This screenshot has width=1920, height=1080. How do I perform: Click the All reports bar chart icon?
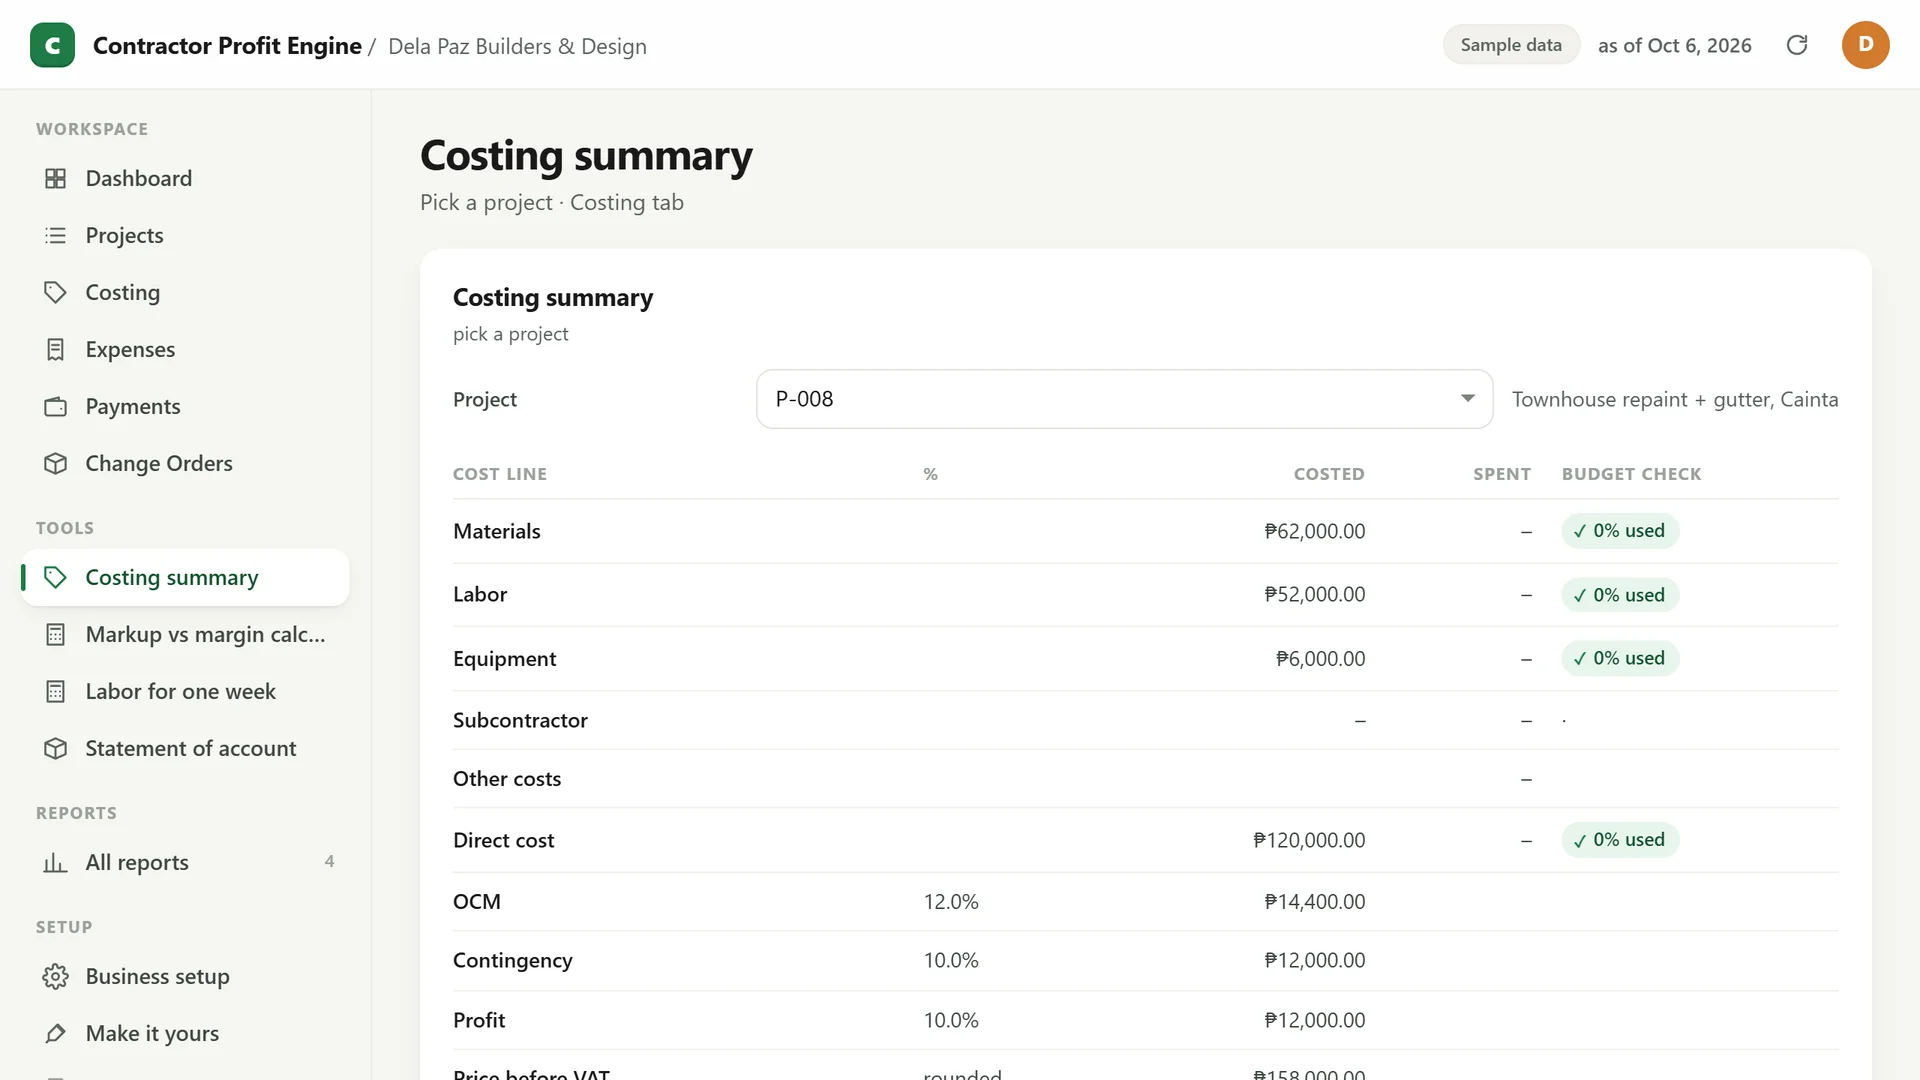(56, 862)
